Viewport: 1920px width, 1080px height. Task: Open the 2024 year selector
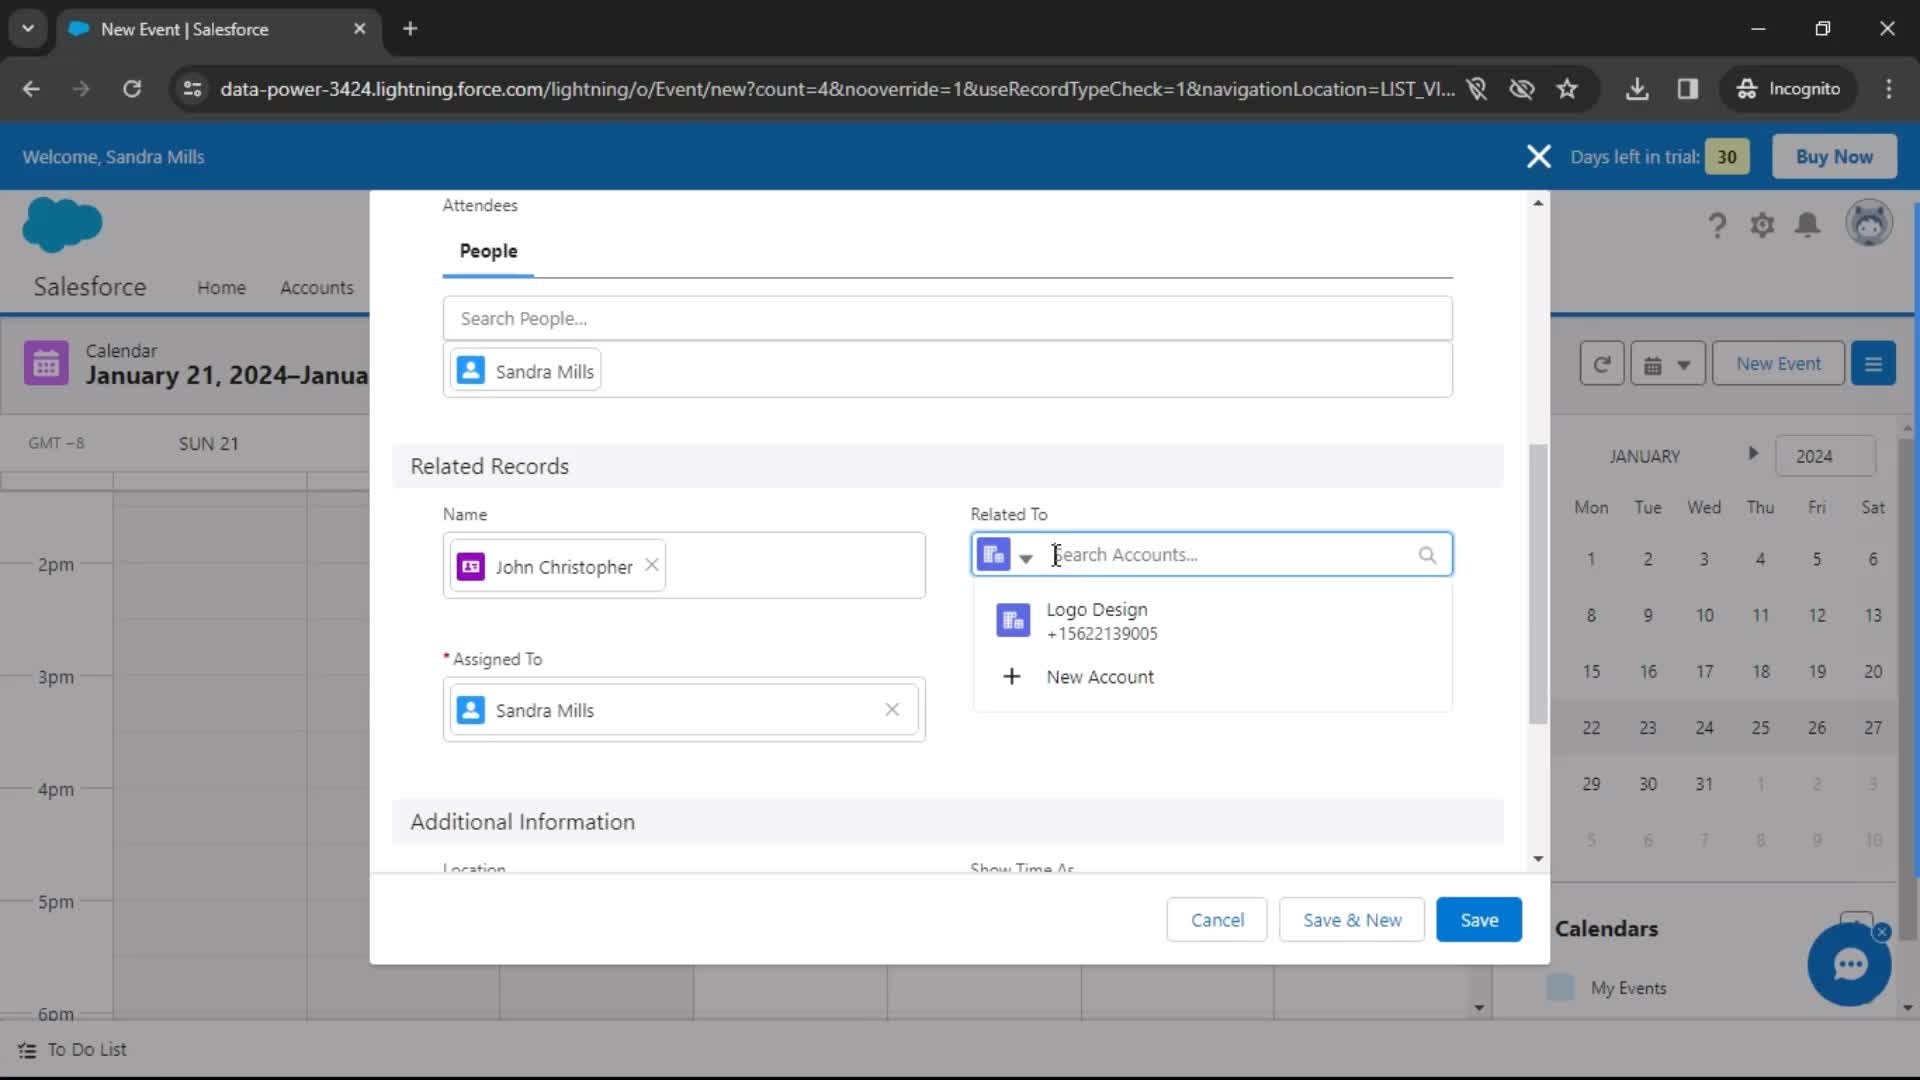click(x=1825, y=456)
